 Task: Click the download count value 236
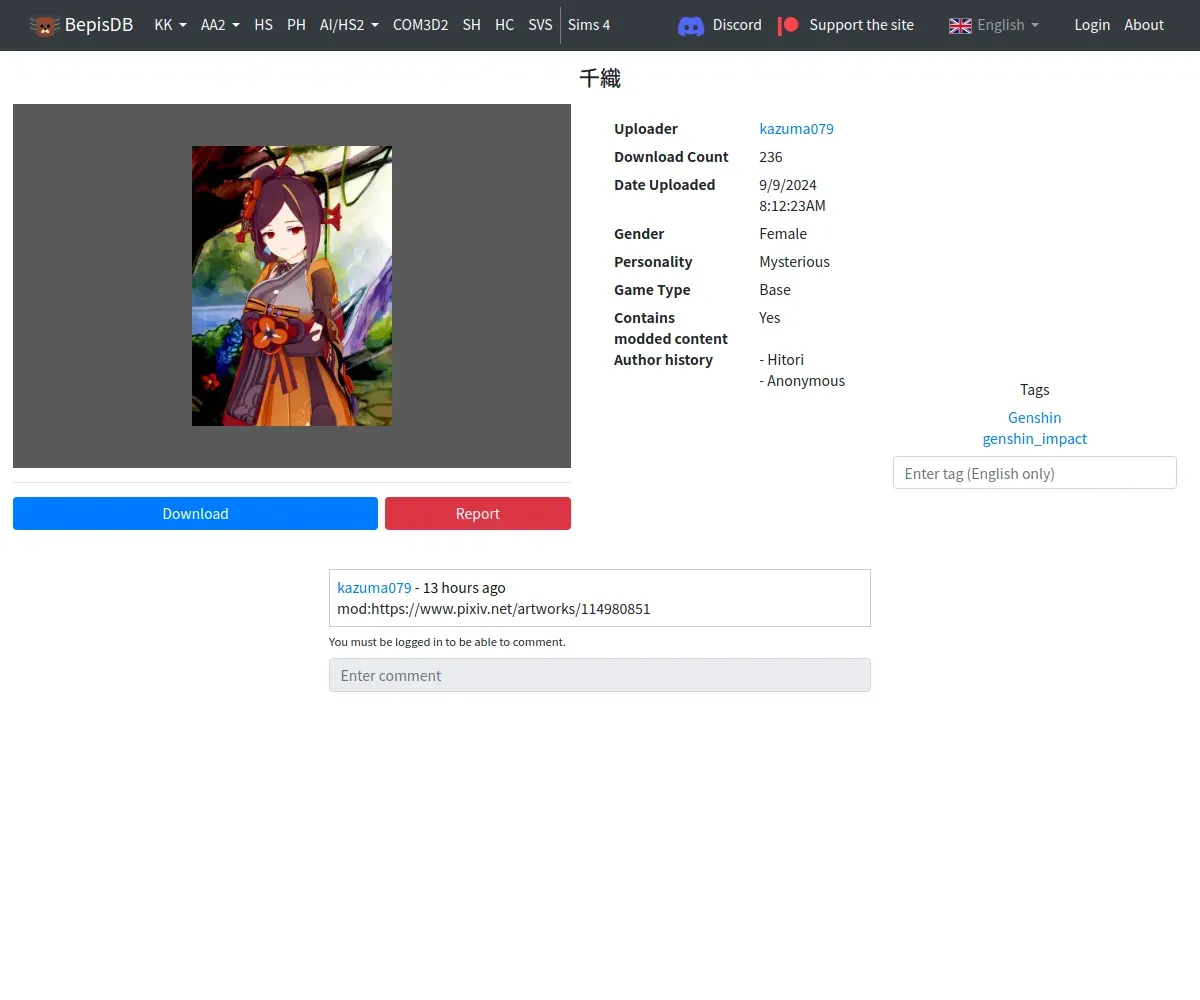click(x=771, y=157)
